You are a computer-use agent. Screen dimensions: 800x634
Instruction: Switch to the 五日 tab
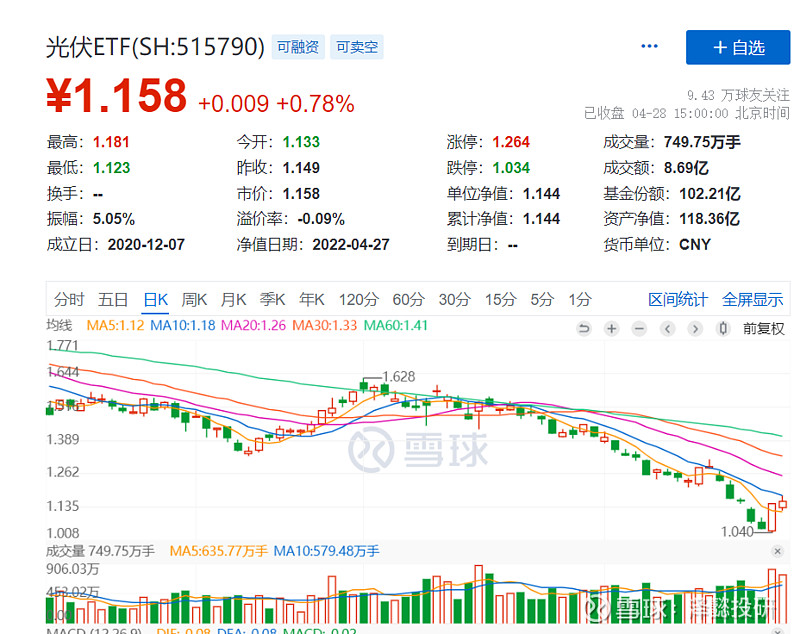point(113,299)
